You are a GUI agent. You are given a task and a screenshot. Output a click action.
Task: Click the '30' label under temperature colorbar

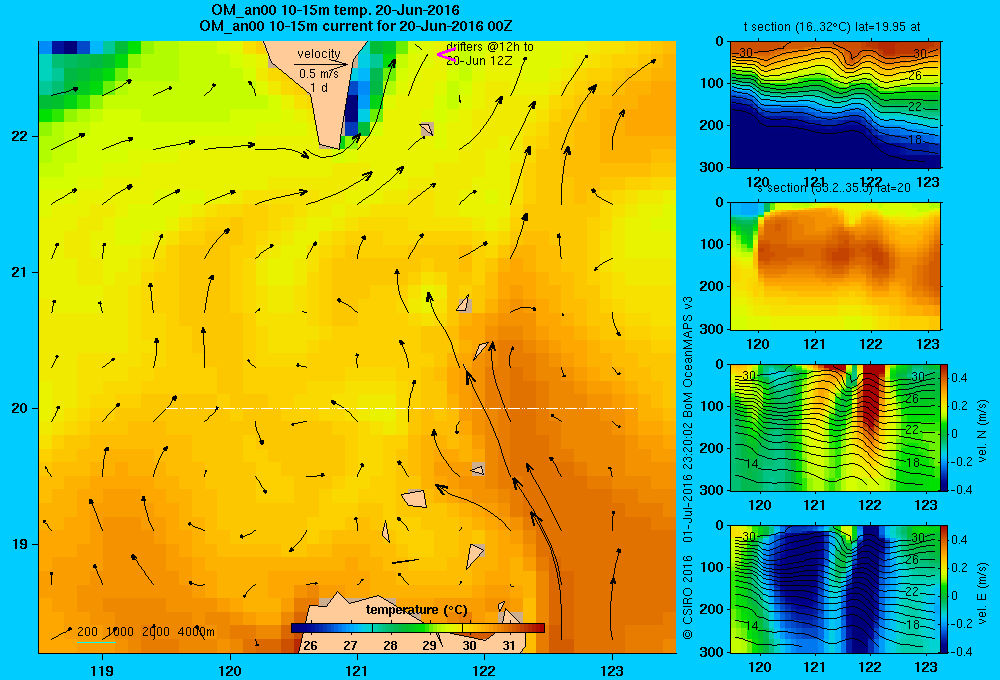pyautogui.click(x=469, y=646)
